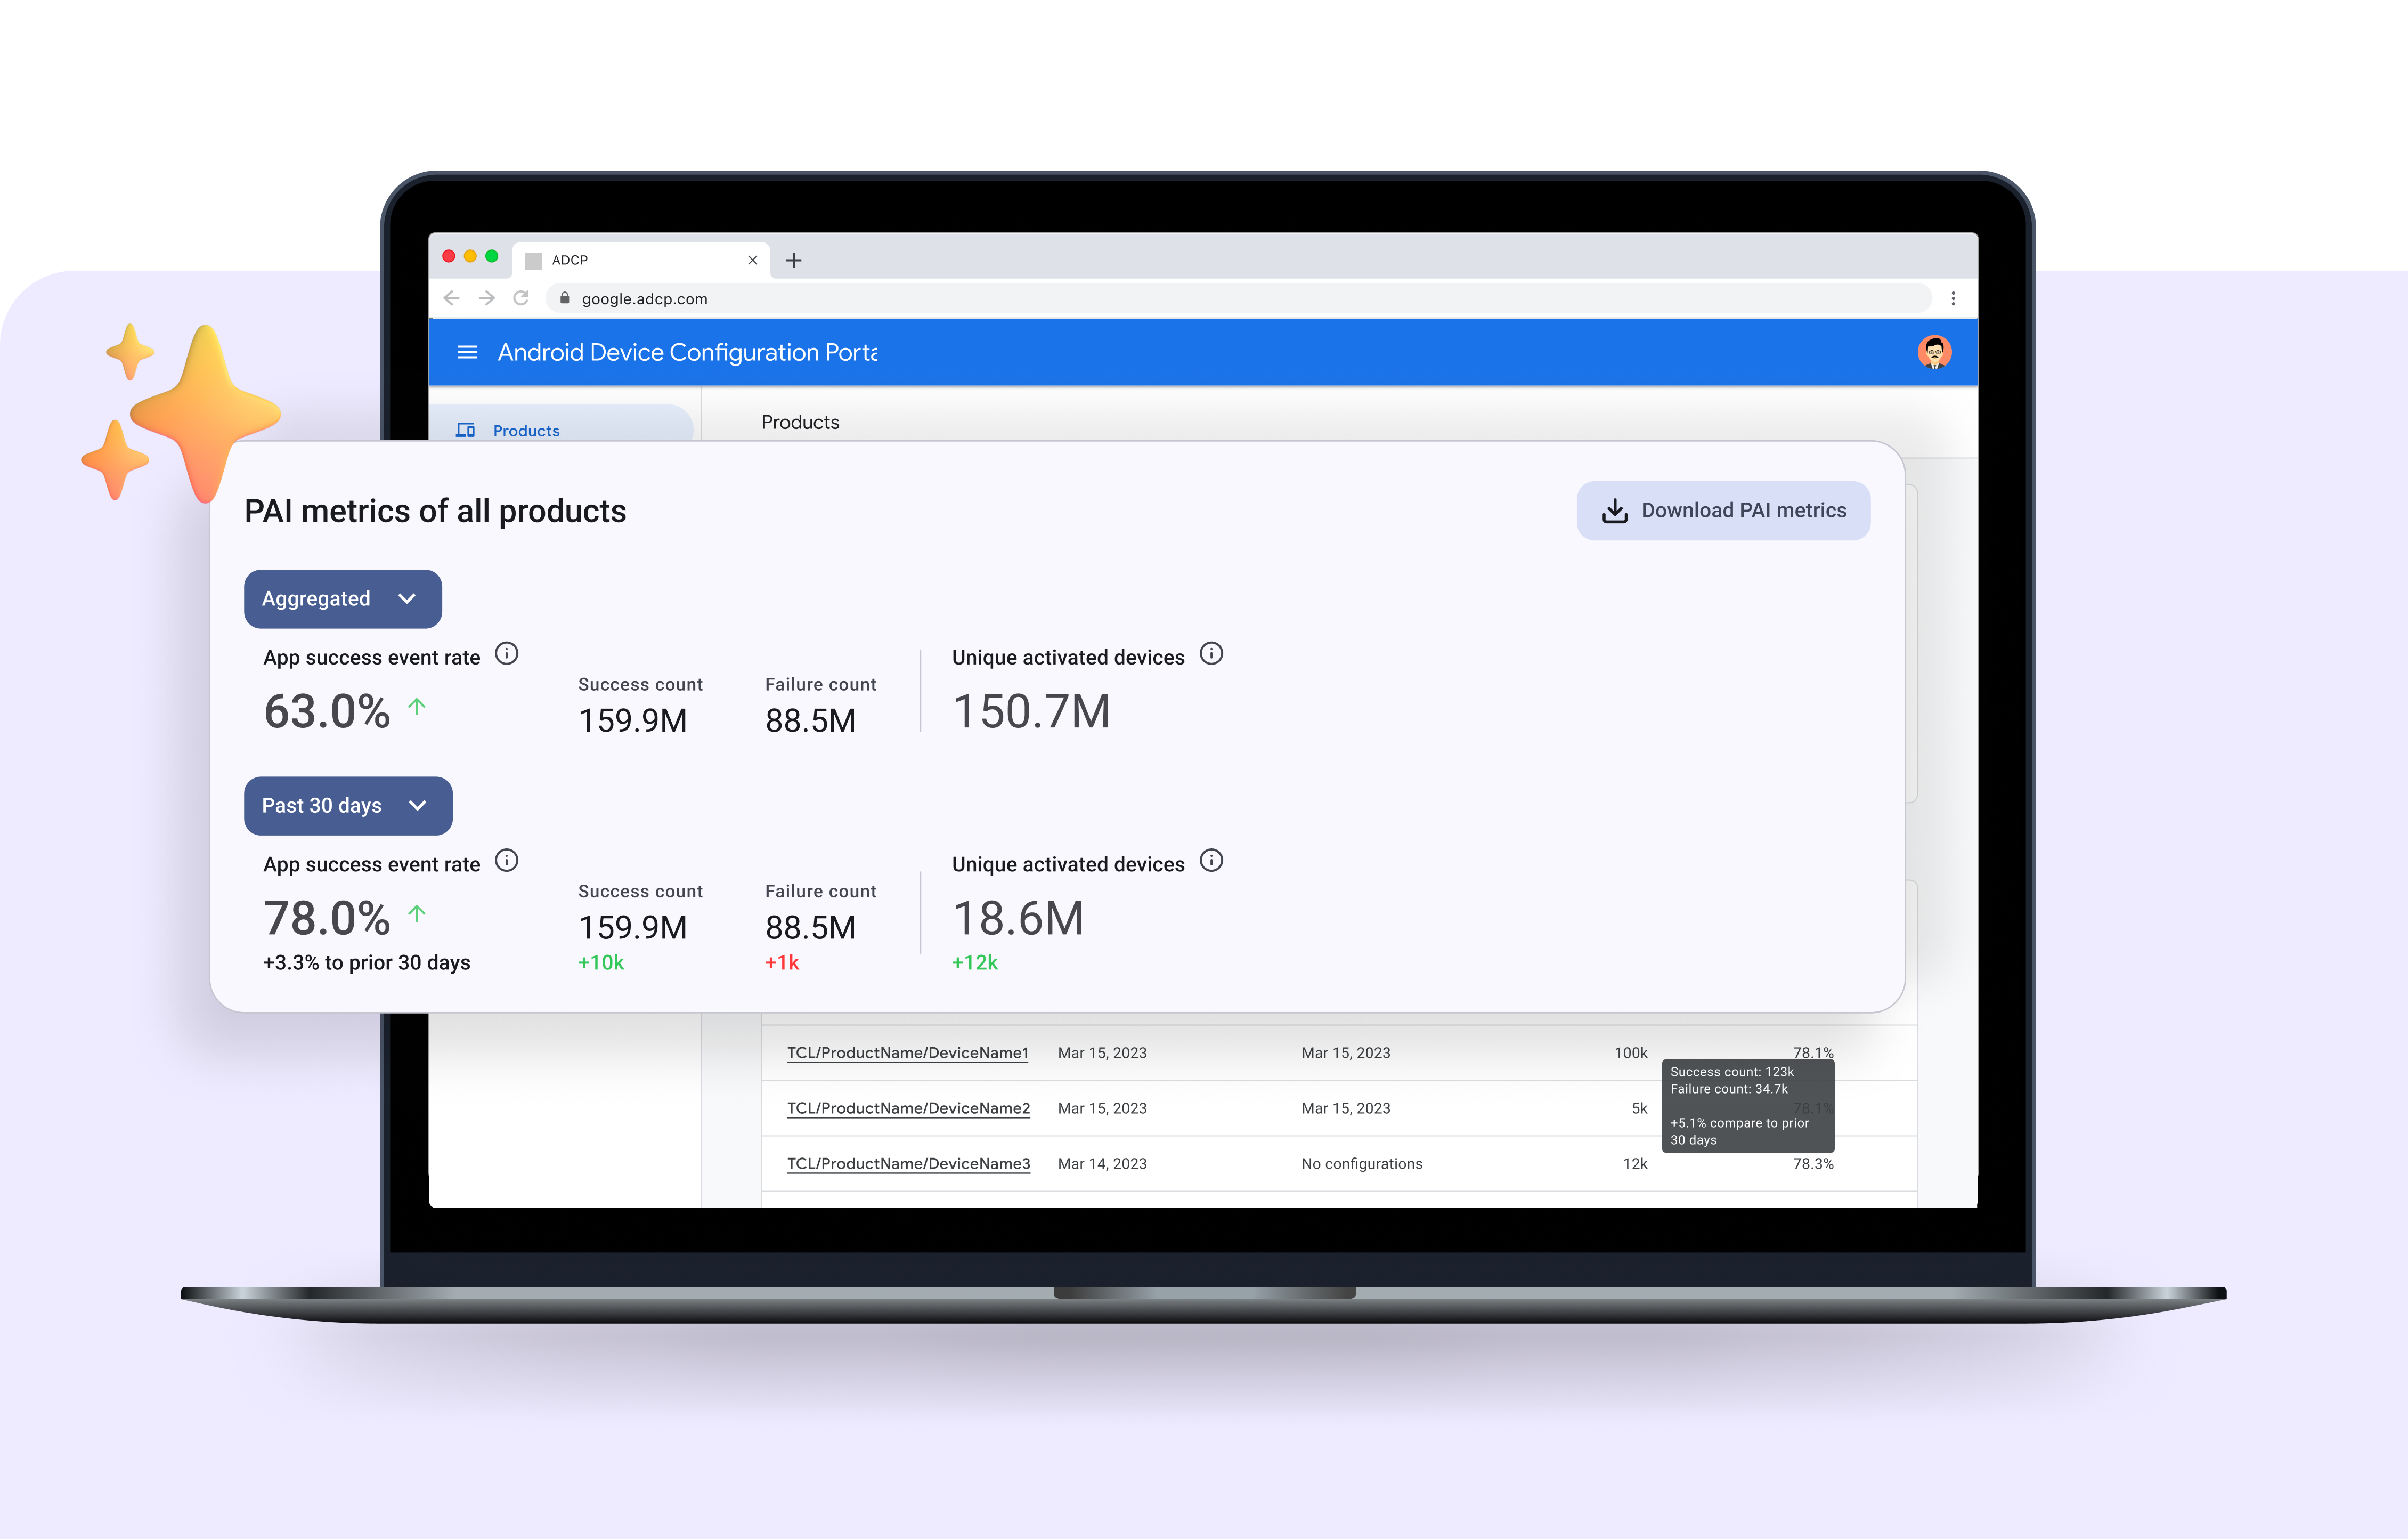Click Download PAI metrics button

point(1723,511)
